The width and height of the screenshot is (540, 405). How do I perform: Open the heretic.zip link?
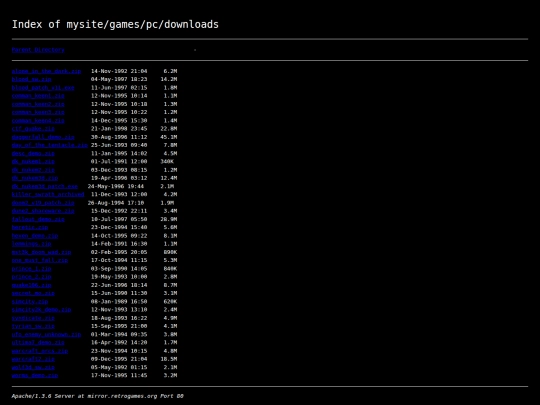coord(30,228)
